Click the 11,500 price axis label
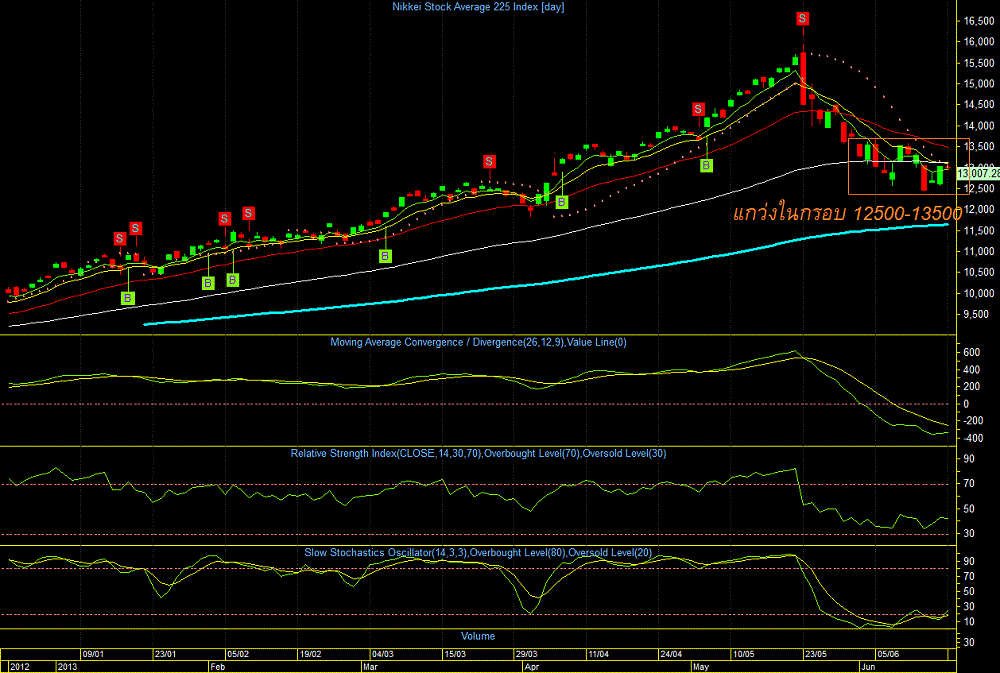This screenshot has width=1000, height=673. point(979,230)
